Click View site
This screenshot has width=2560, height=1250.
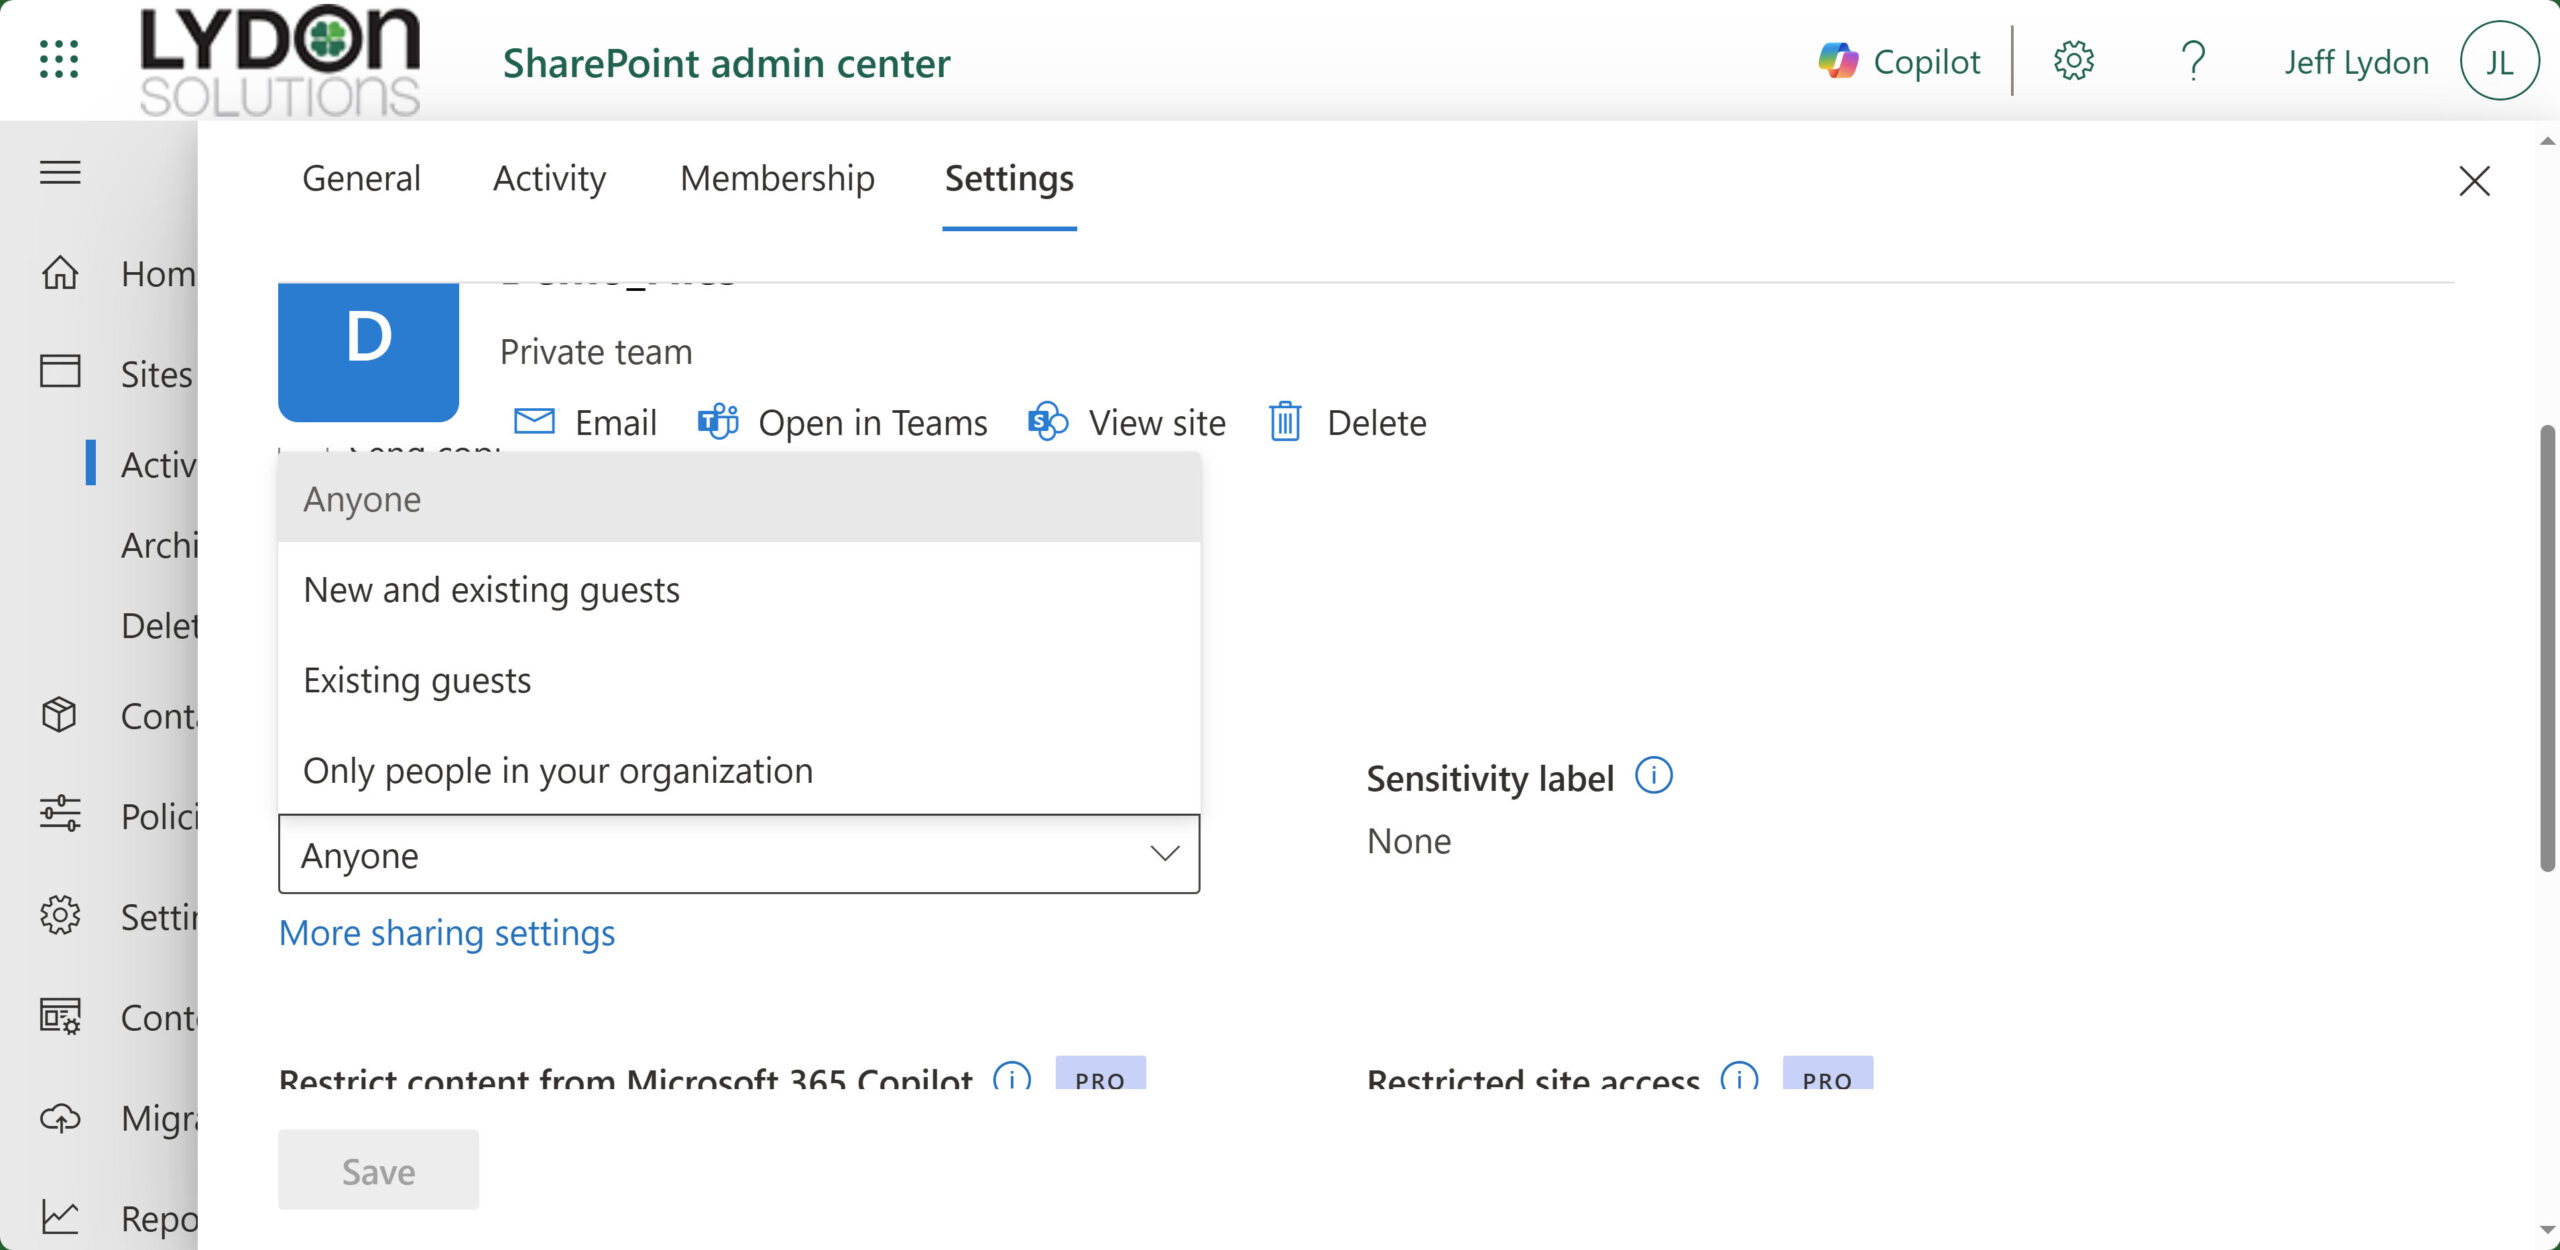(x=1157, y=422)
